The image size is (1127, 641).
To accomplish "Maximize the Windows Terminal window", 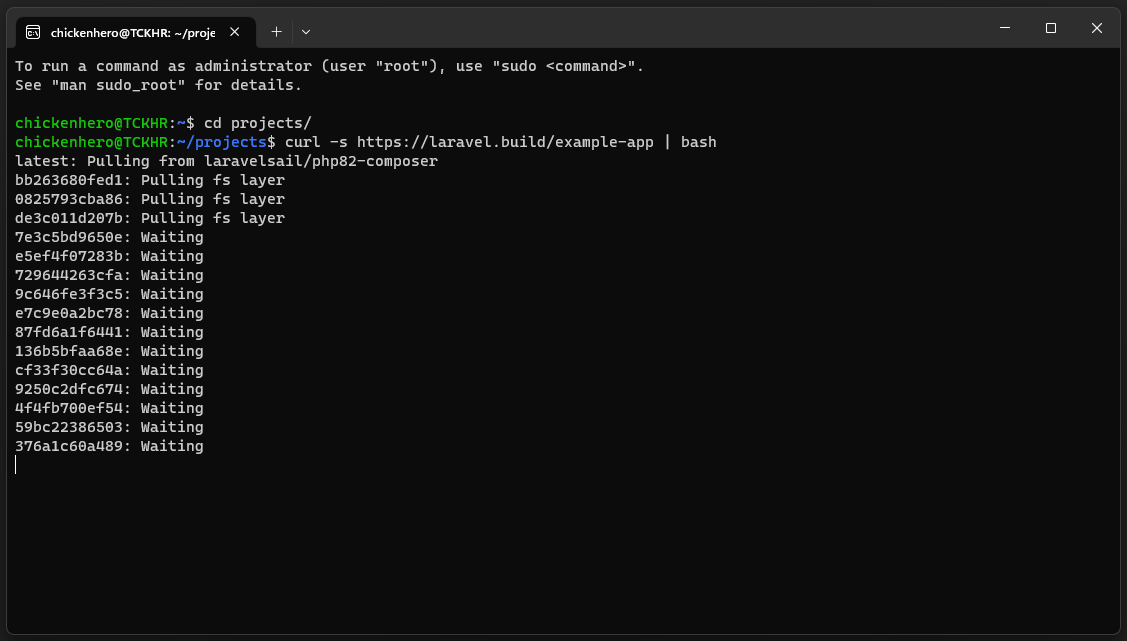I will click(x=1050, y=27).
